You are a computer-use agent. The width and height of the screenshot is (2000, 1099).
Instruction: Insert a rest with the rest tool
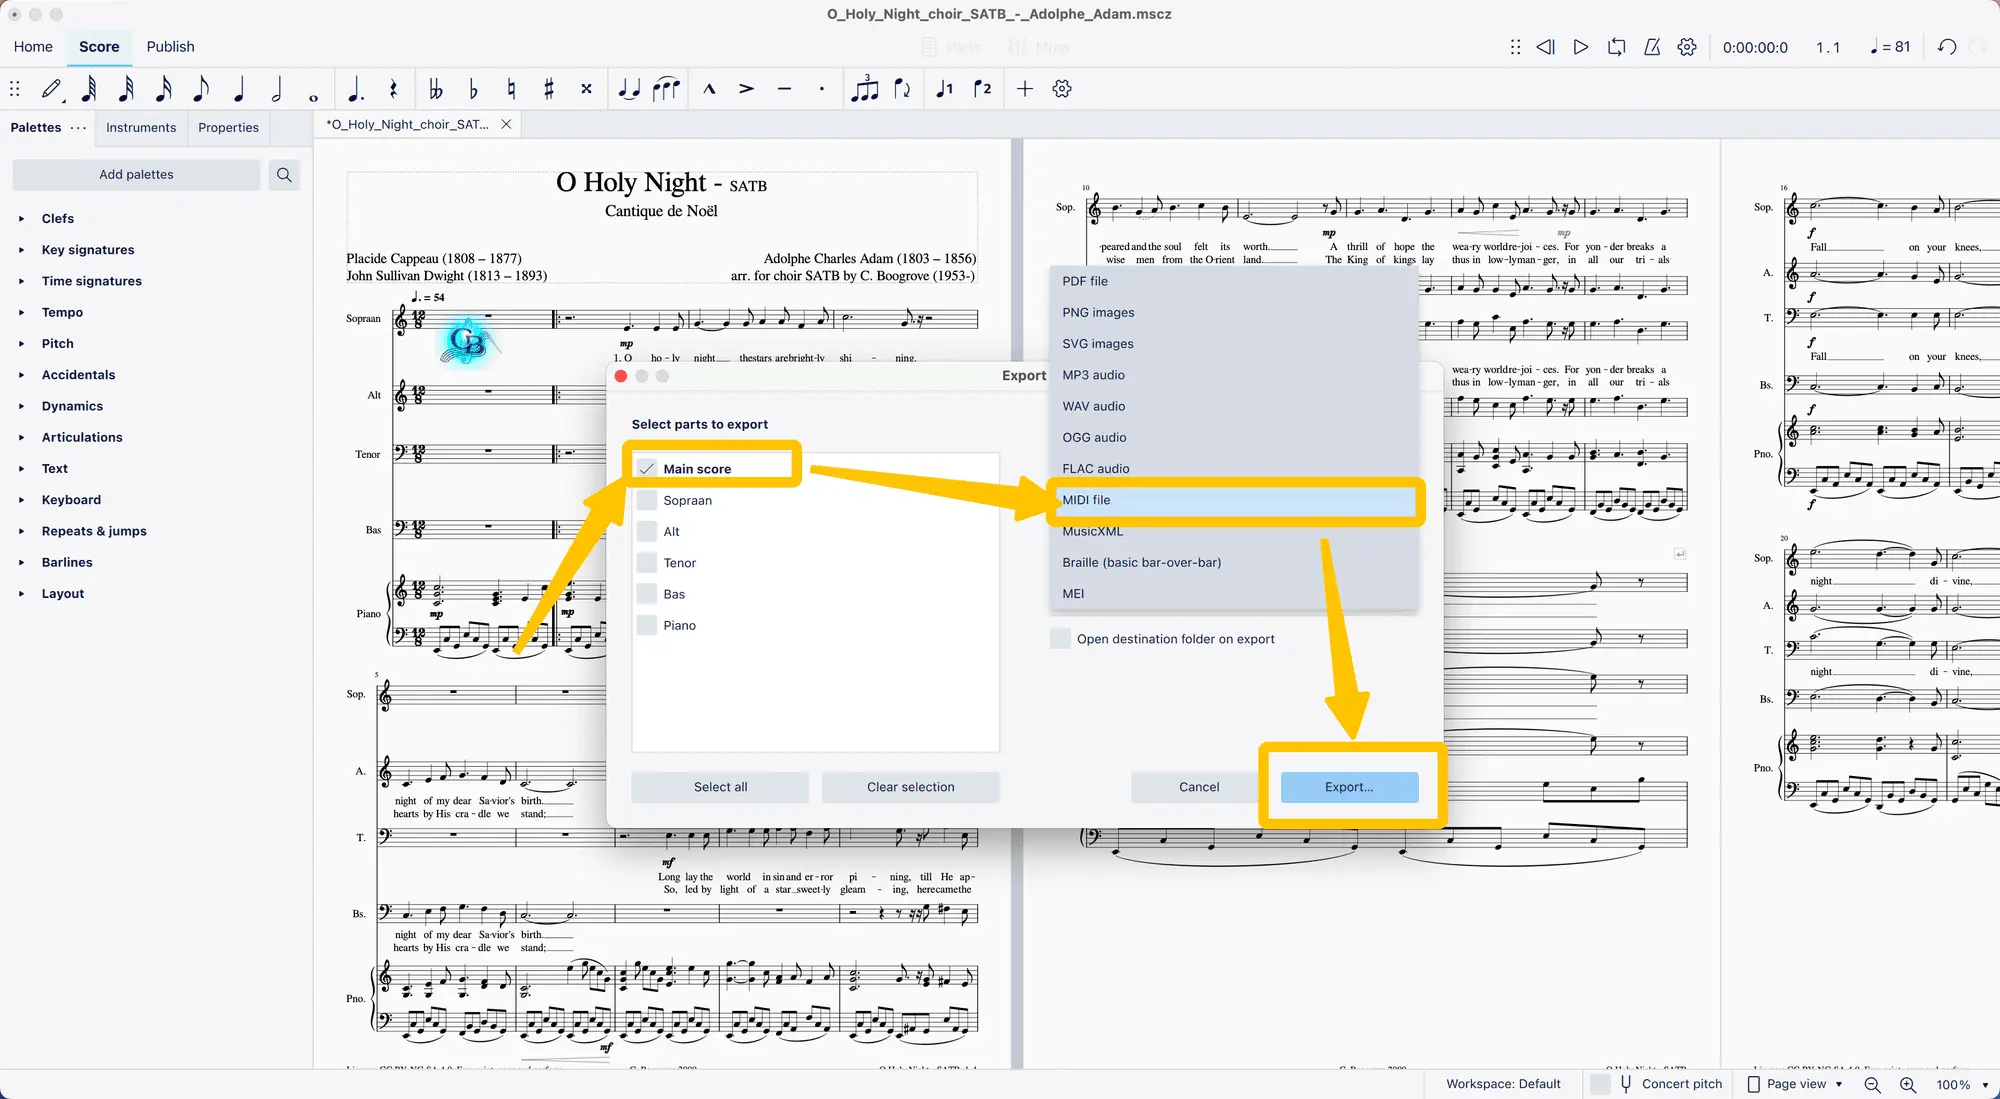393,89
